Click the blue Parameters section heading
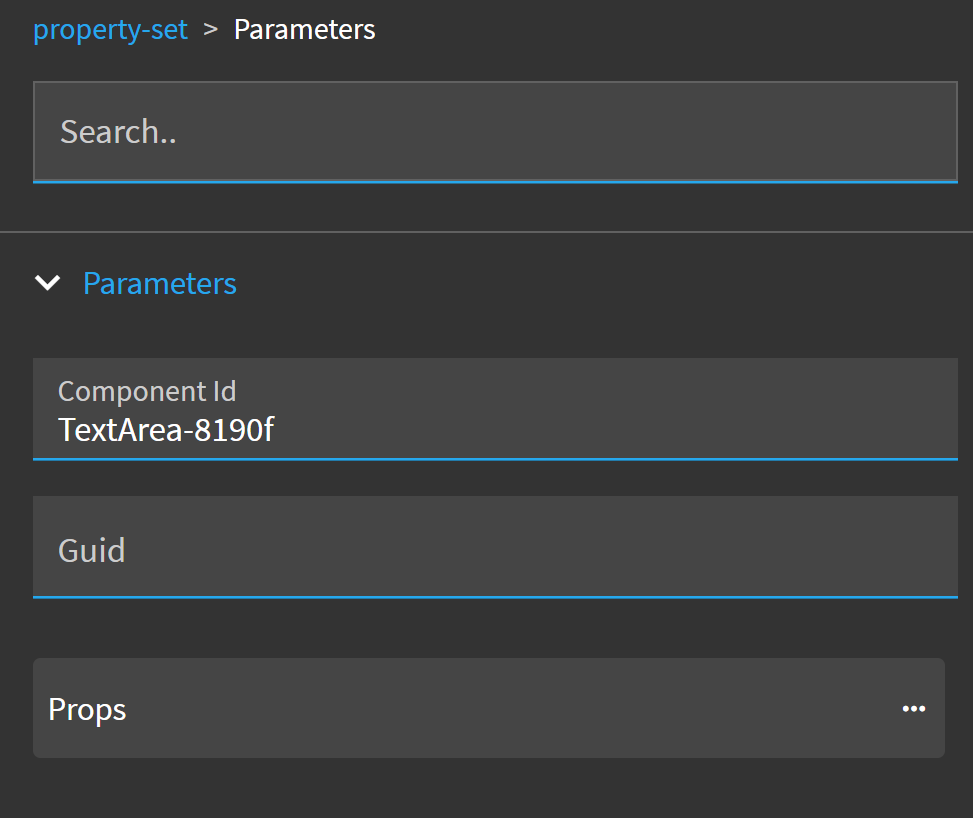The image size is (973, 818). pos(159,283)
